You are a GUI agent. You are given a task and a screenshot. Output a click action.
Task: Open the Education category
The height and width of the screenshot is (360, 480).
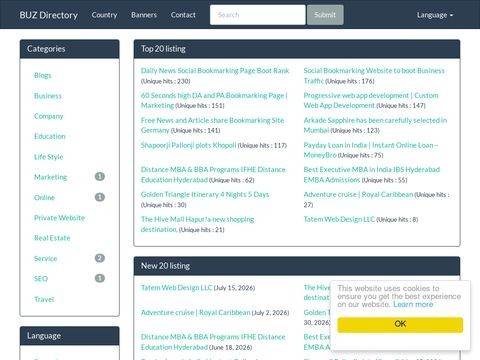pyautogui.click(x=50, y=136)
